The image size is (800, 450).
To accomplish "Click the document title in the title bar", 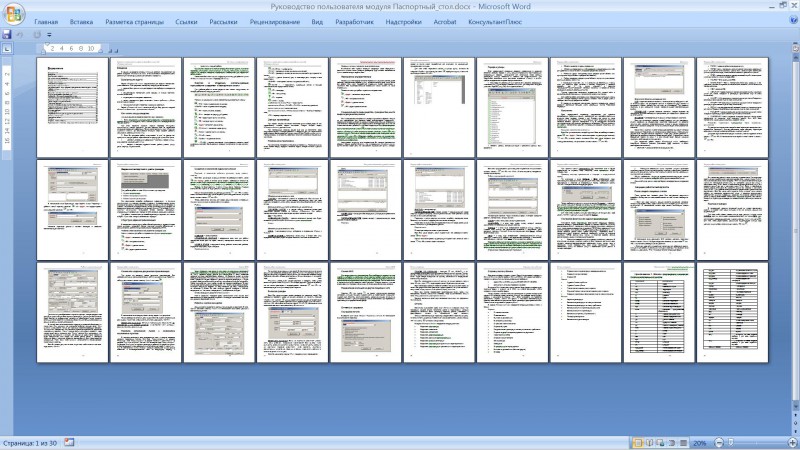I will [400, 7].
